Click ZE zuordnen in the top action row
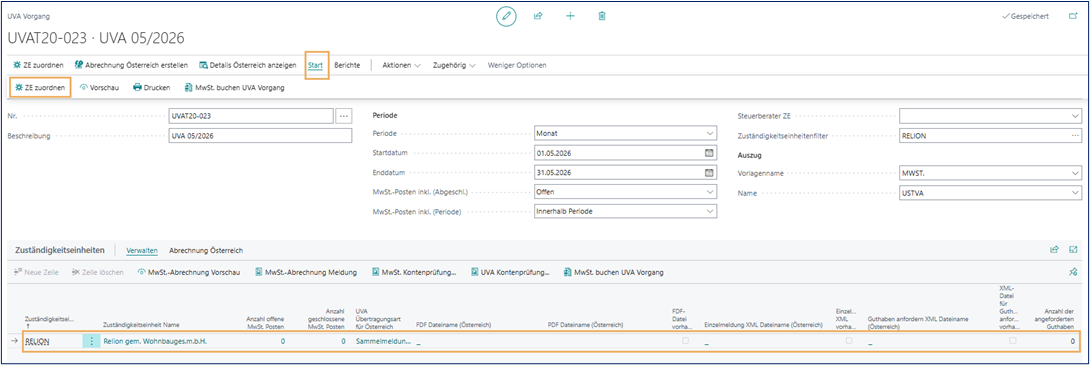 39,65
